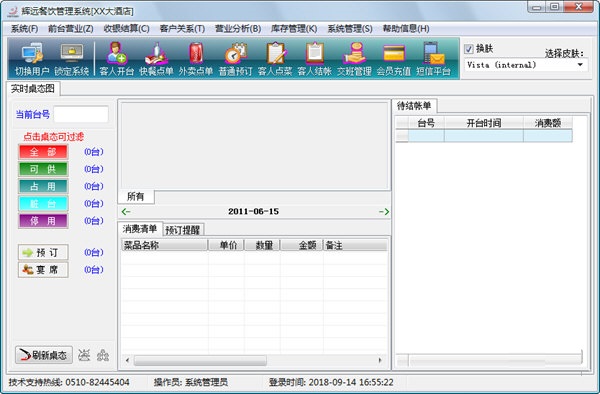Click the scrollbar right arrow in 消费清单
The image size is (600, 394).
coord(380,360)
